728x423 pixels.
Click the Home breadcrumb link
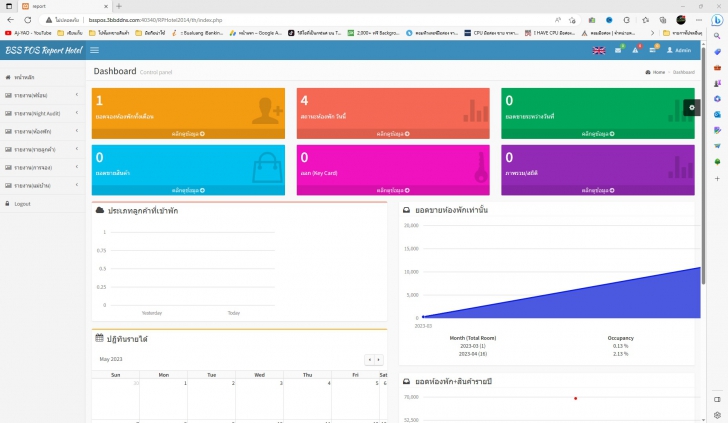(656, 72)
